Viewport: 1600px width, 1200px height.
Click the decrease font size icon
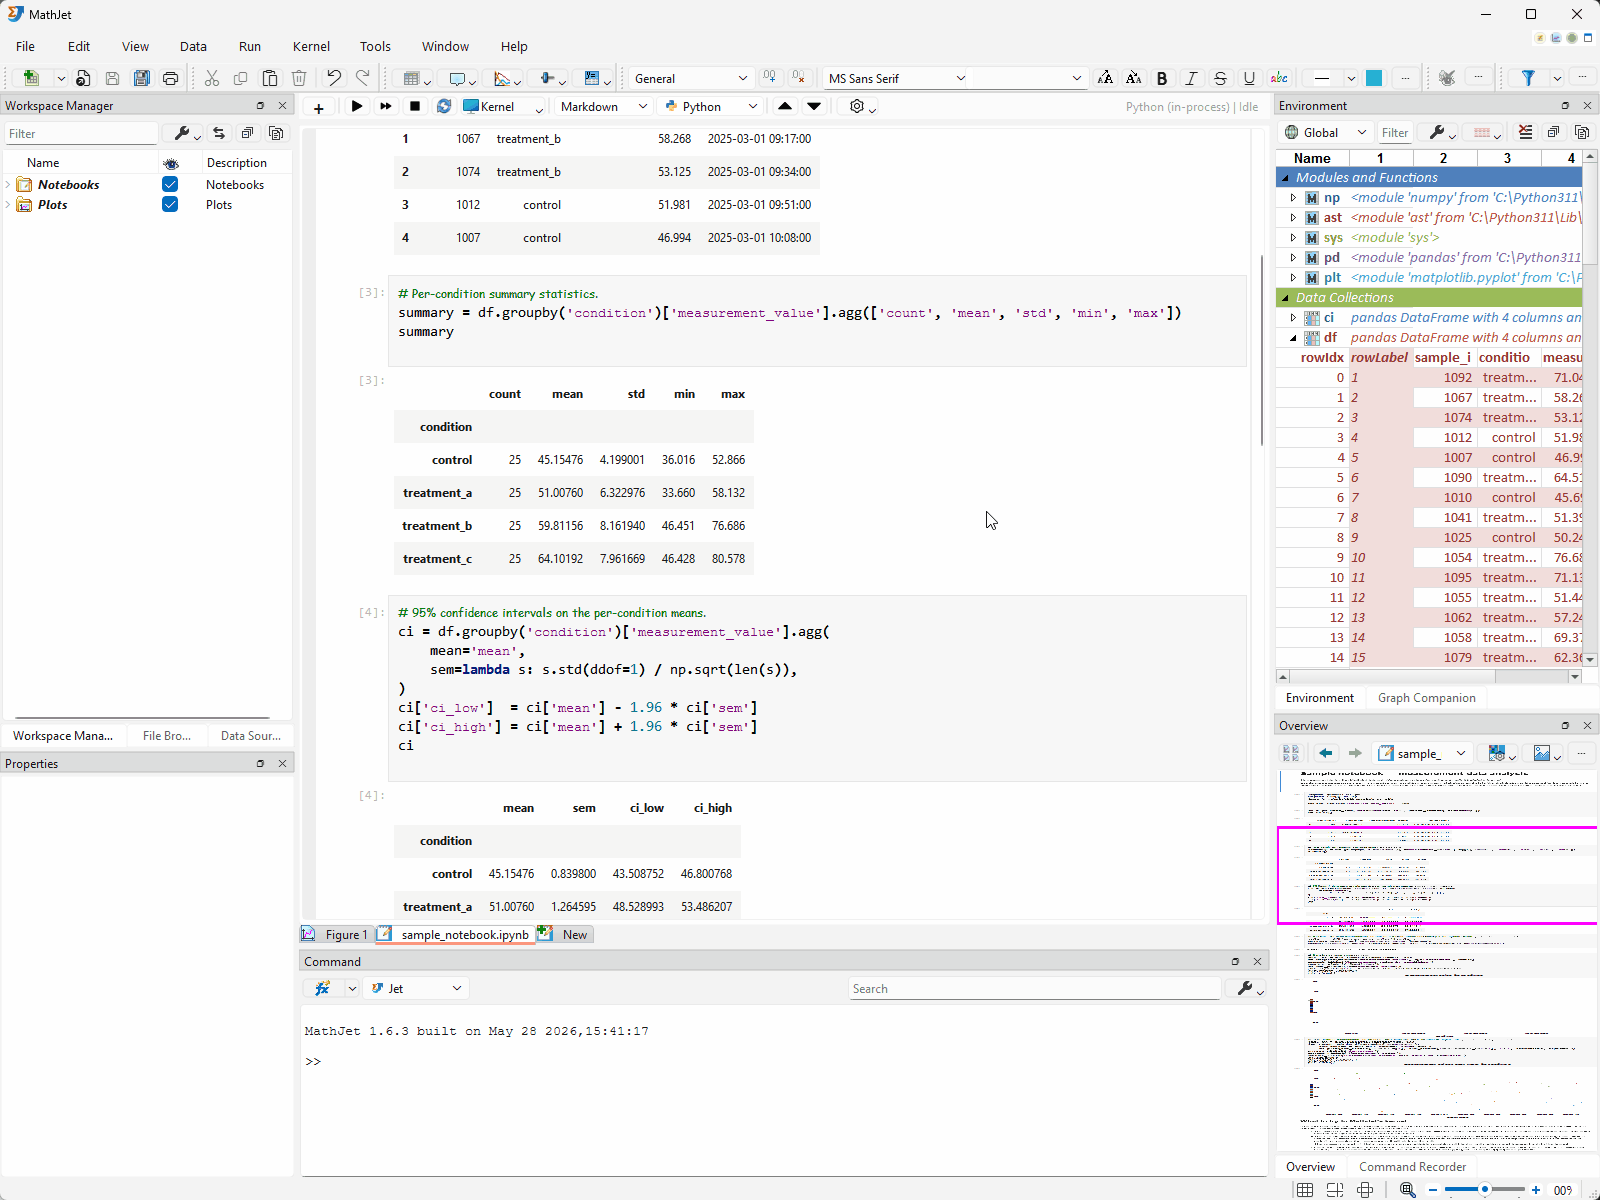[1134, 78]
